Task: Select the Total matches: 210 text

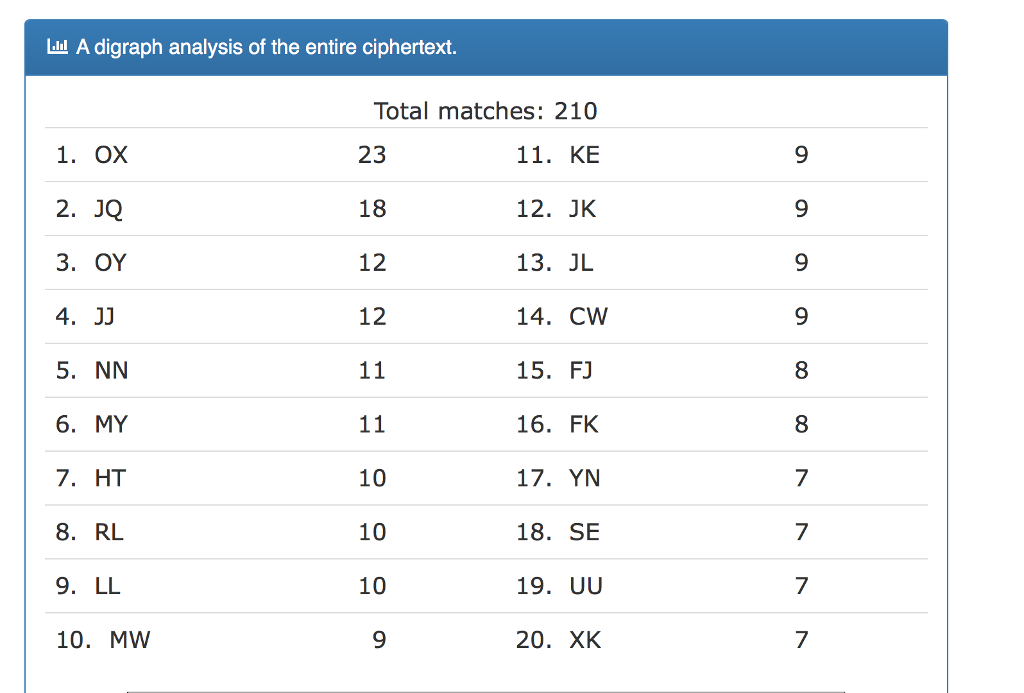Action: point(485,111)
